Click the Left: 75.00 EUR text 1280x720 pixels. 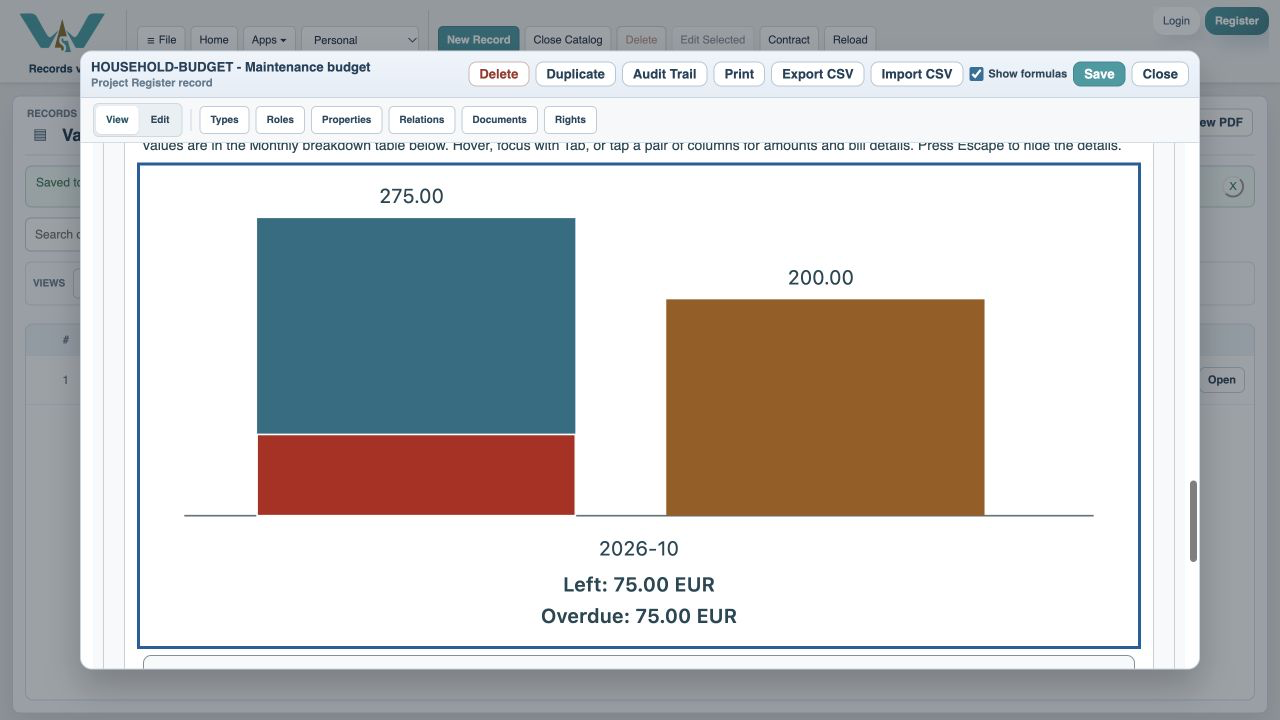tap(639, 585)
